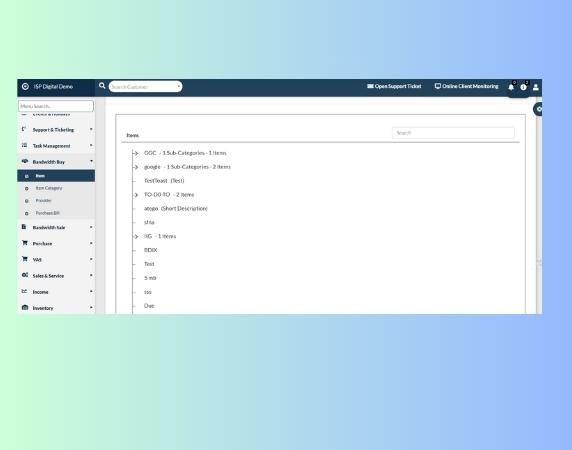Expand the IIG category arrow
572x450 pixels.
(x=136, y=237)
